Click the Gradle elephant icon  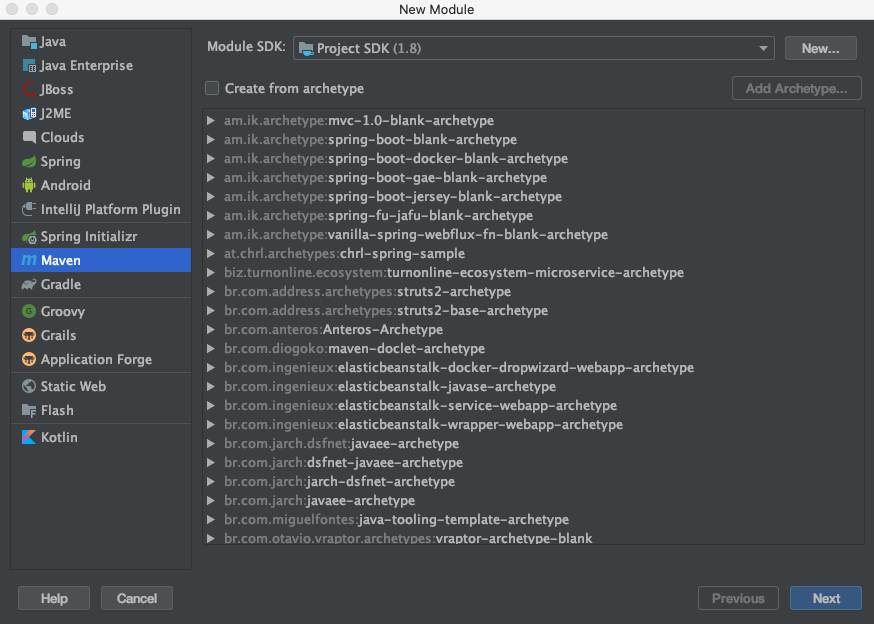click(x=29, y=284)
